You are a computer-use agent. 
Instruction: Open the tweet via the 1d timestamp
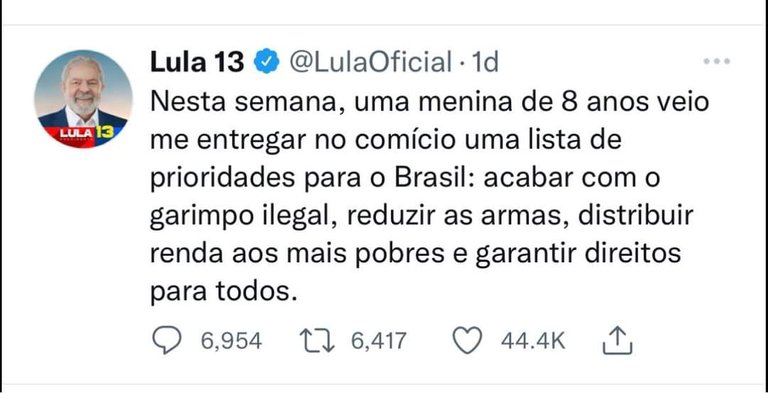[483, 62]
